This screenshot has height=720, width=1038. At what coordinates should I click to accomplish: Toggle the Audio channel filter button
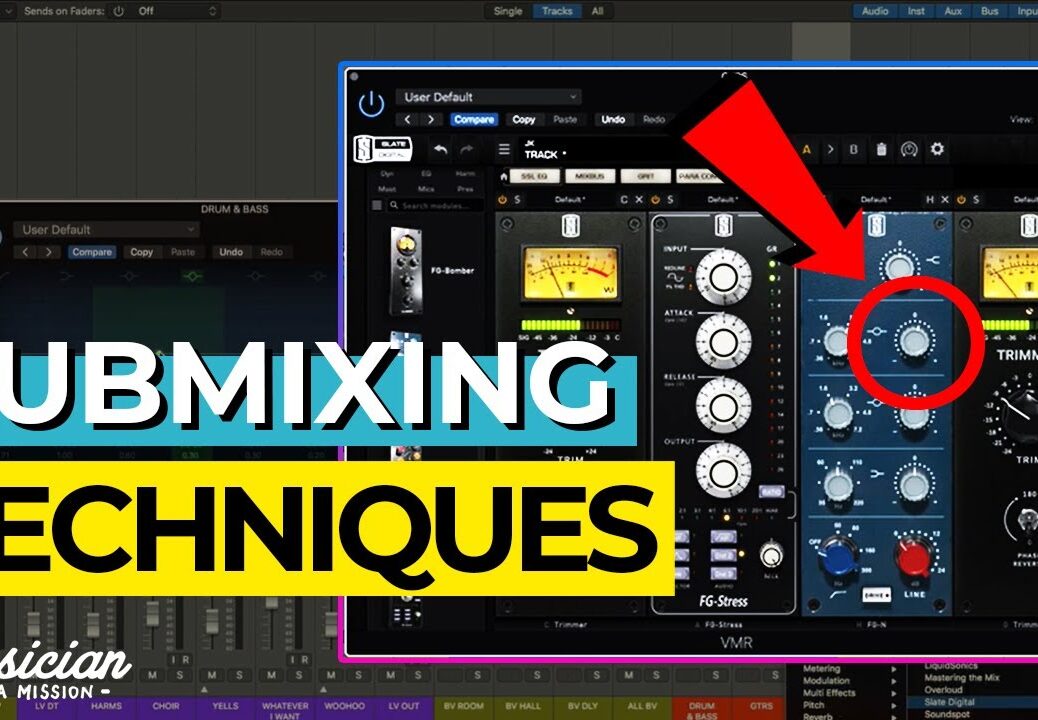pos(874,11)
